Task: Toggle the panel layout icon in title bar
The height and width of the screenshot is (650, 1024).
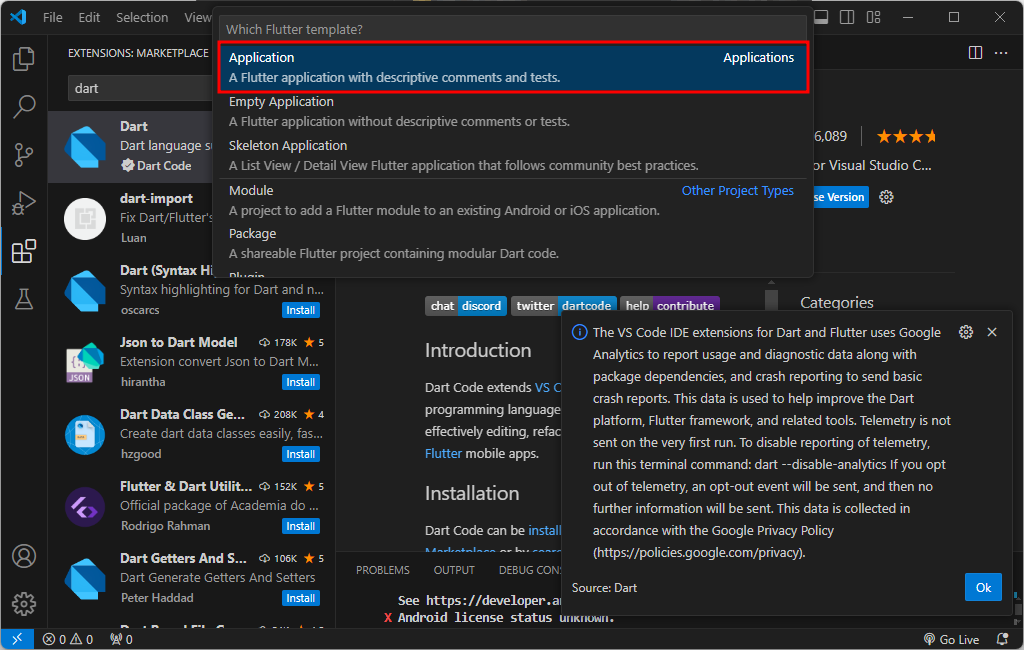Action: (822, 17)
